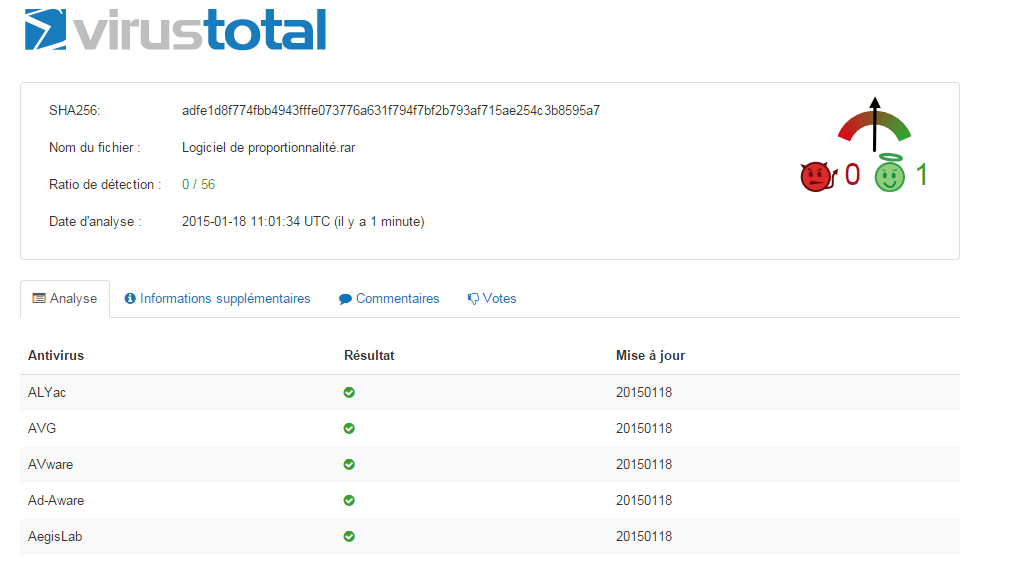The width and height of the screenshot is (1011, 561).
Task: Open the Informations supplémentaires tab
Action: pos(217,299)
